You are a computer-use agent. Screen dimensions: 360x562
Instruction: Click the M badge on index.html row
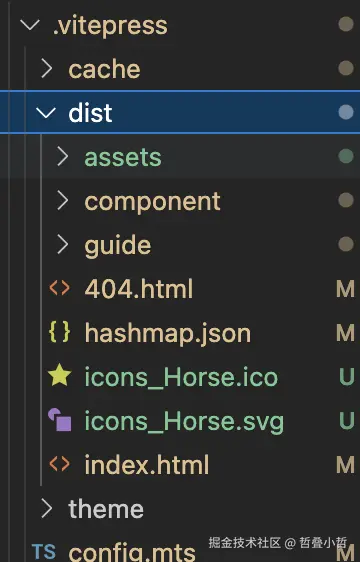tap(345, 465)
